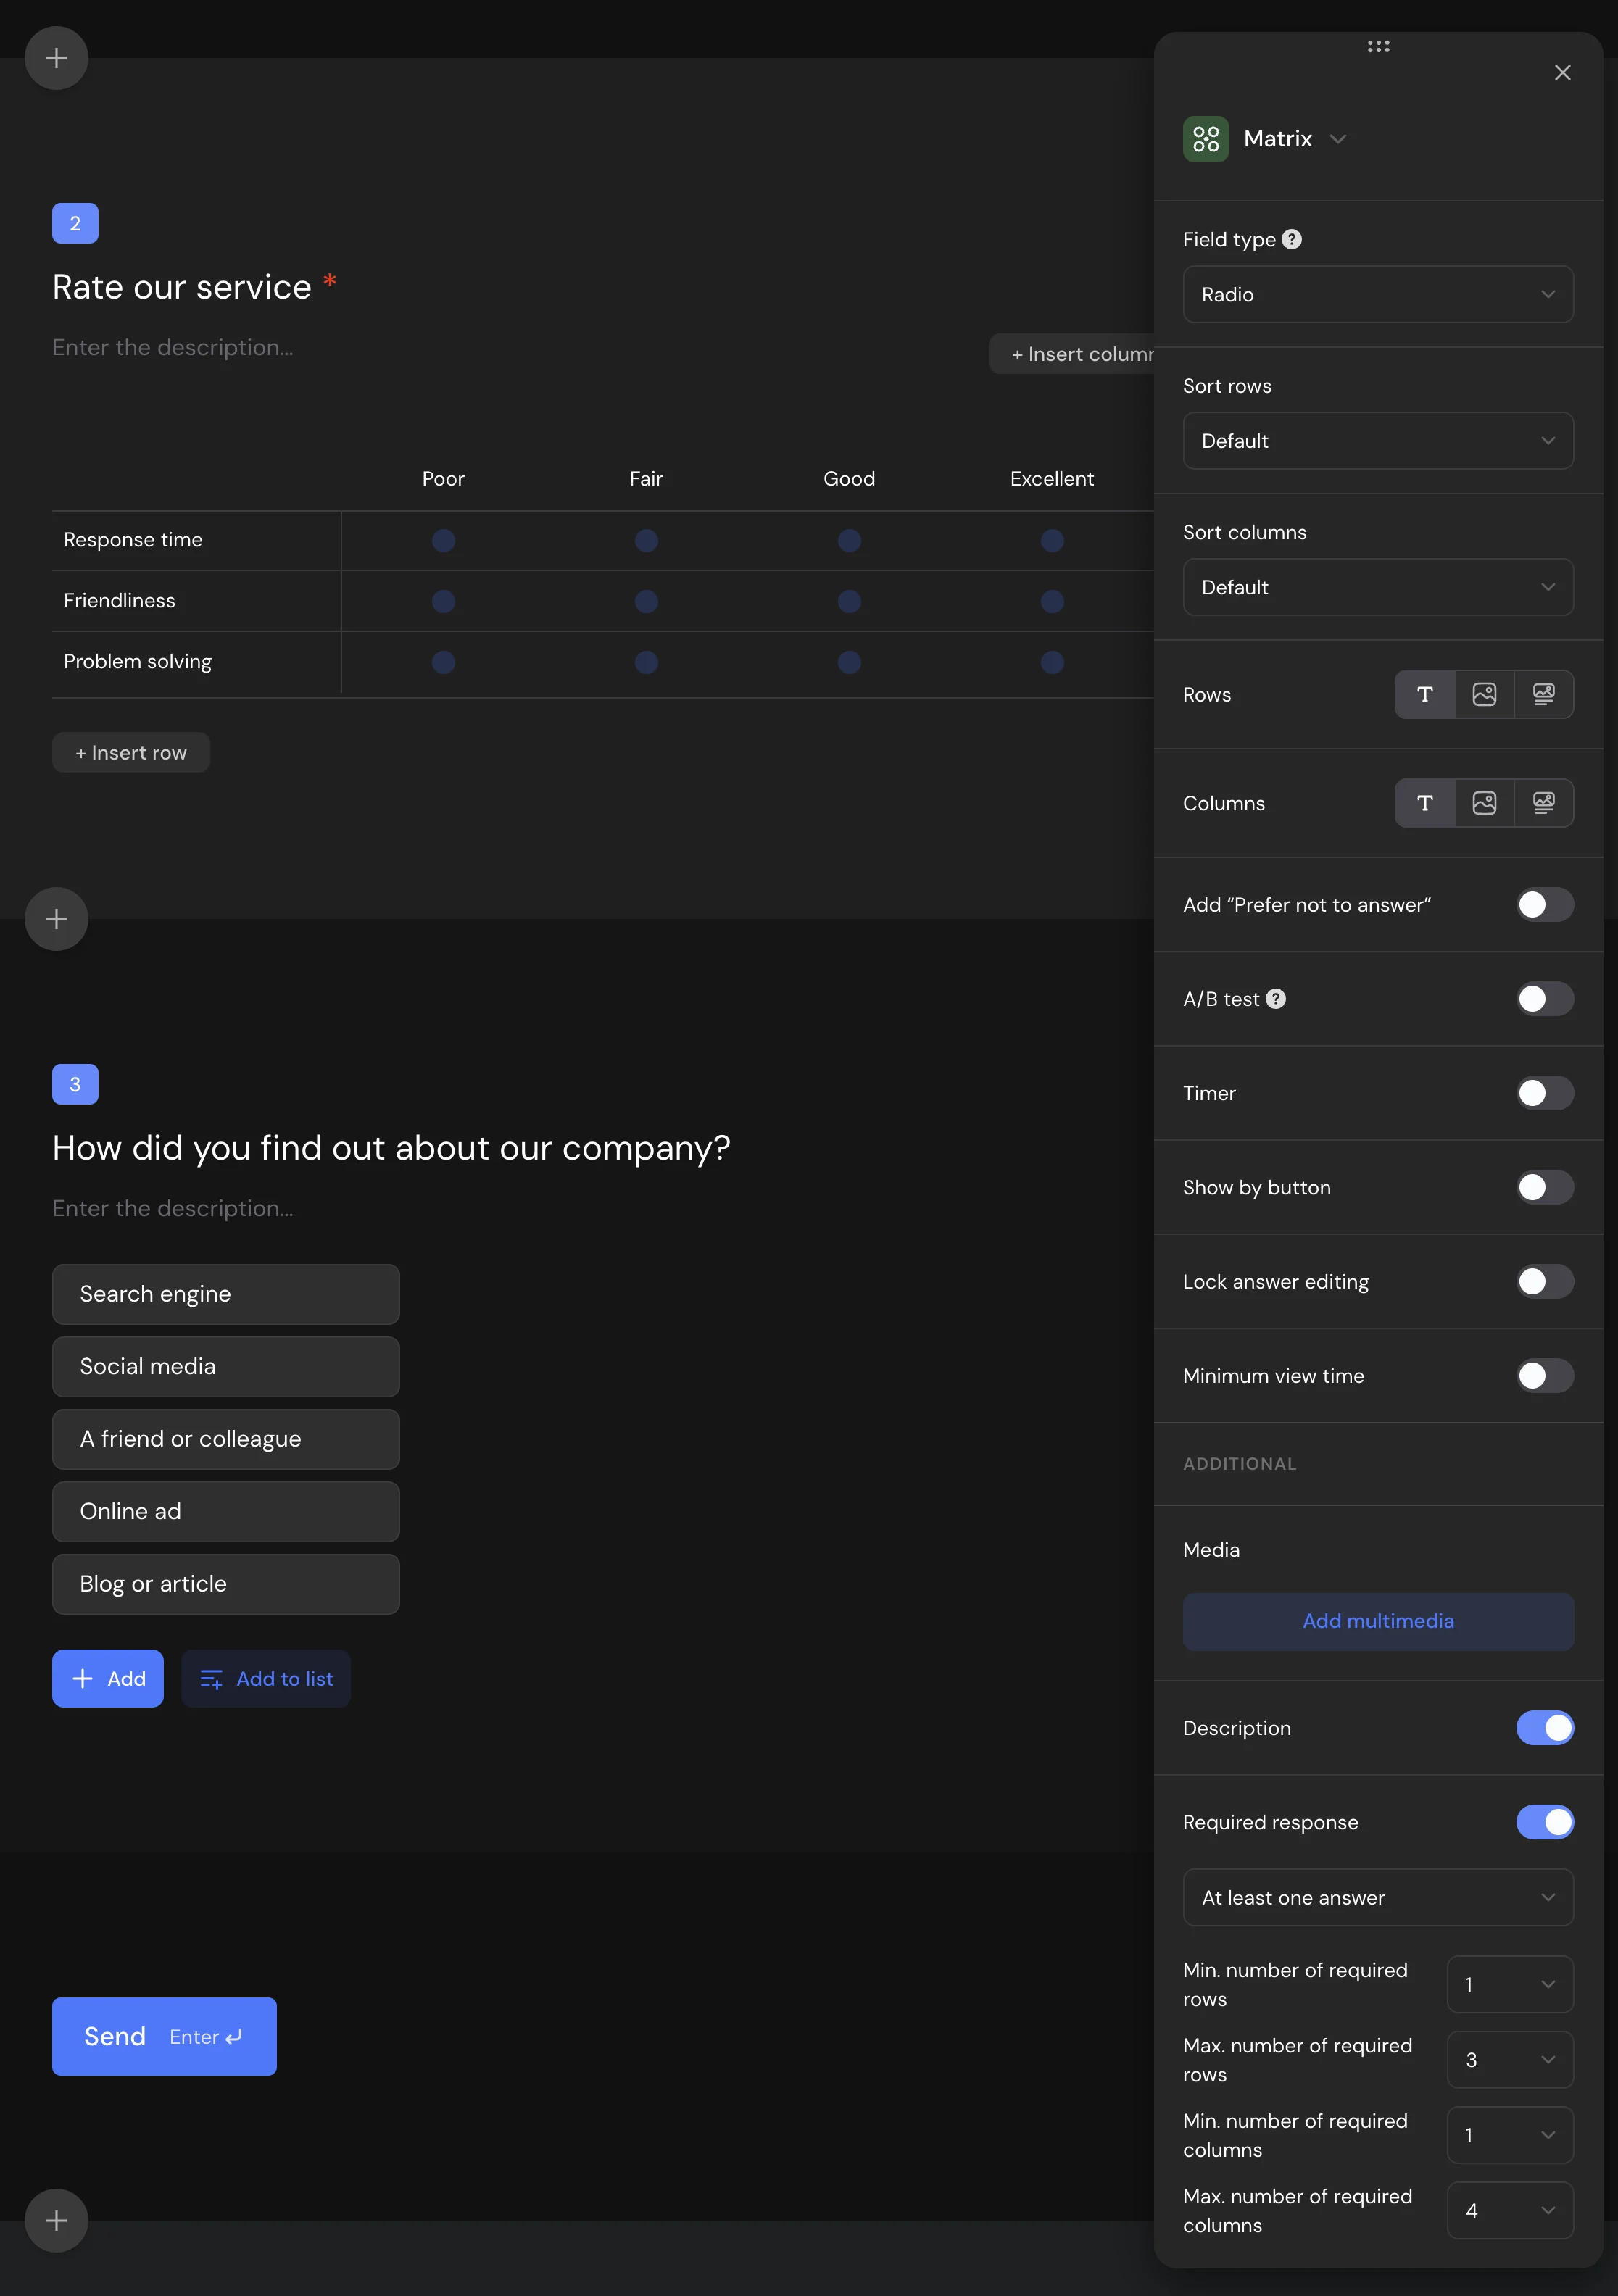Image resolution: width=1618 pixels, height=2296 pixels.
Task: Click the plus button below the Send section
Action: coord(56,2221)
